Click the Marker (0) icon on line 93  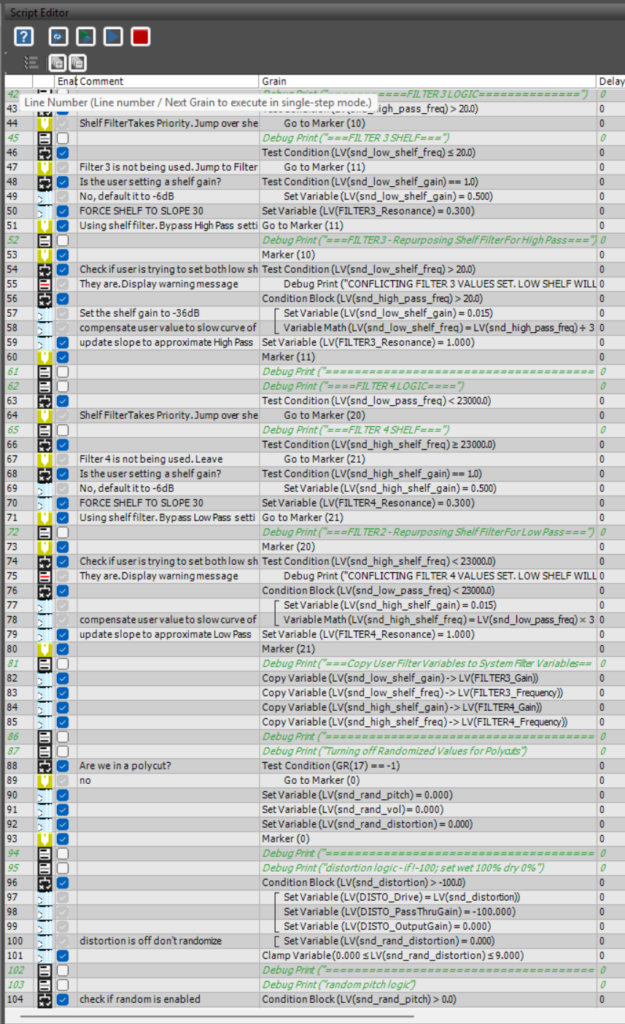[x=44, y=839]
